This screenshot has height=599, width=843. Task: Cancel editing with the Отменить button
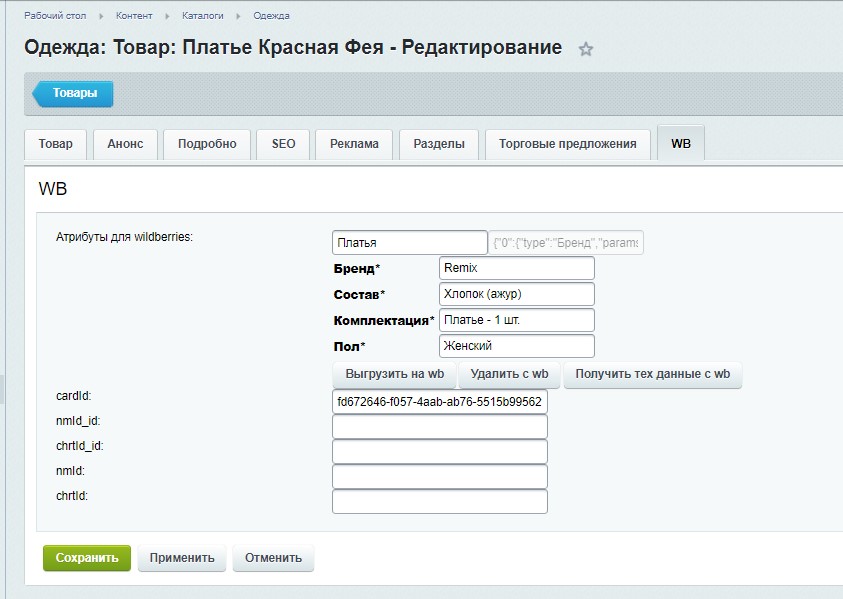click(273, 558)
